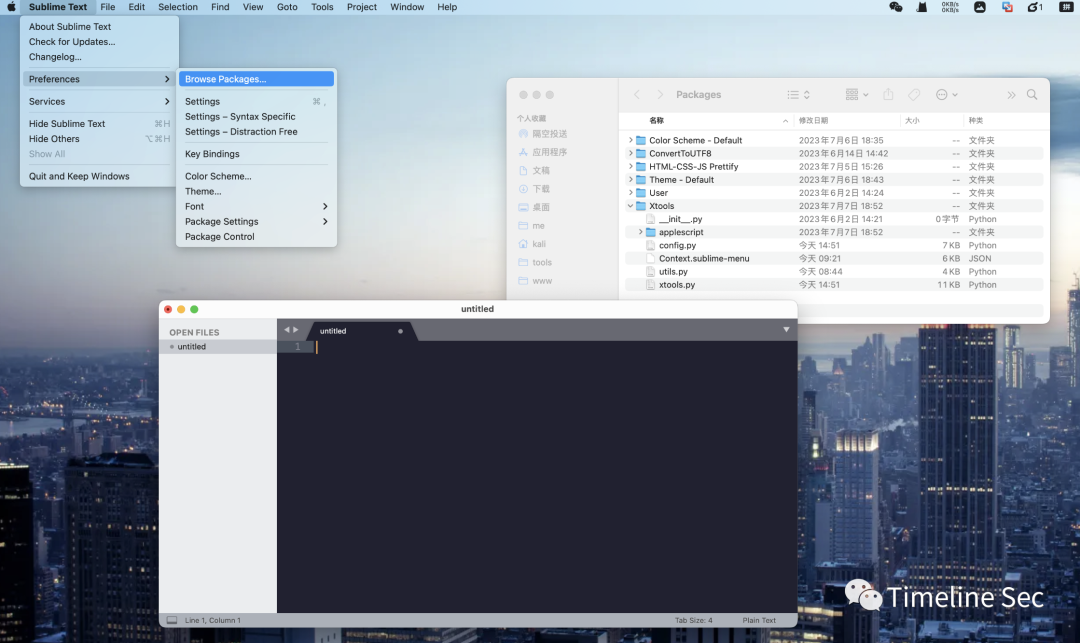The width and height of the screenshot is (1080, 643).
Task: Open the Desktop sidebar item
Action: pos(534,207)
